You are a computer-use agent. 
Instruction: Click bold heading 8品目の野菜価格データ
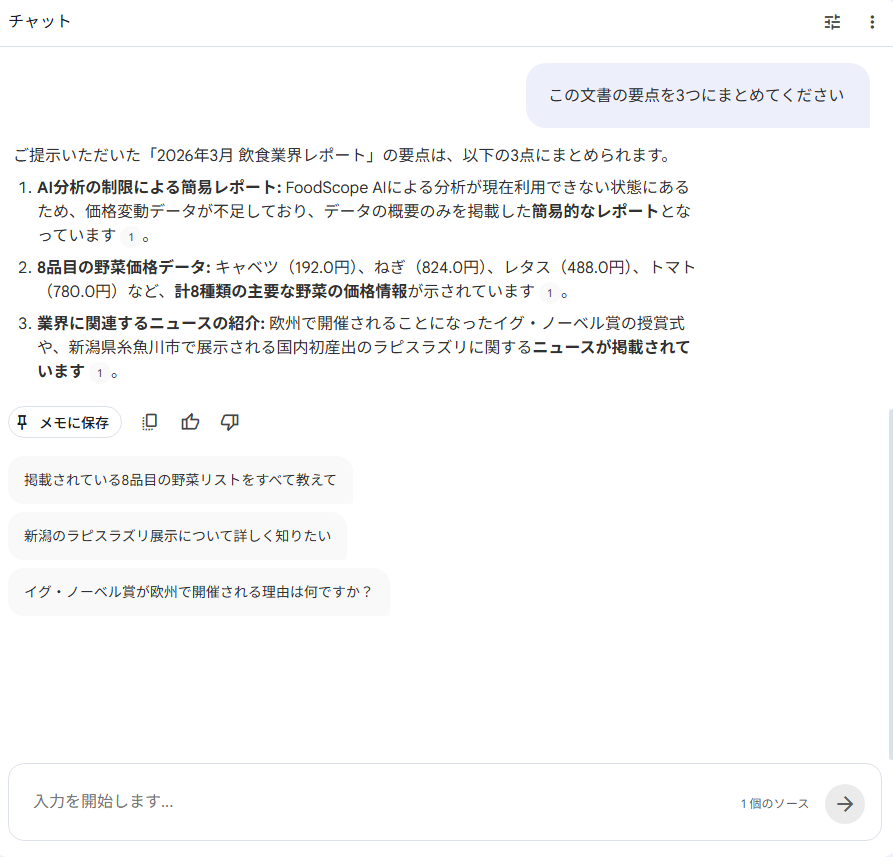(124, 267)
